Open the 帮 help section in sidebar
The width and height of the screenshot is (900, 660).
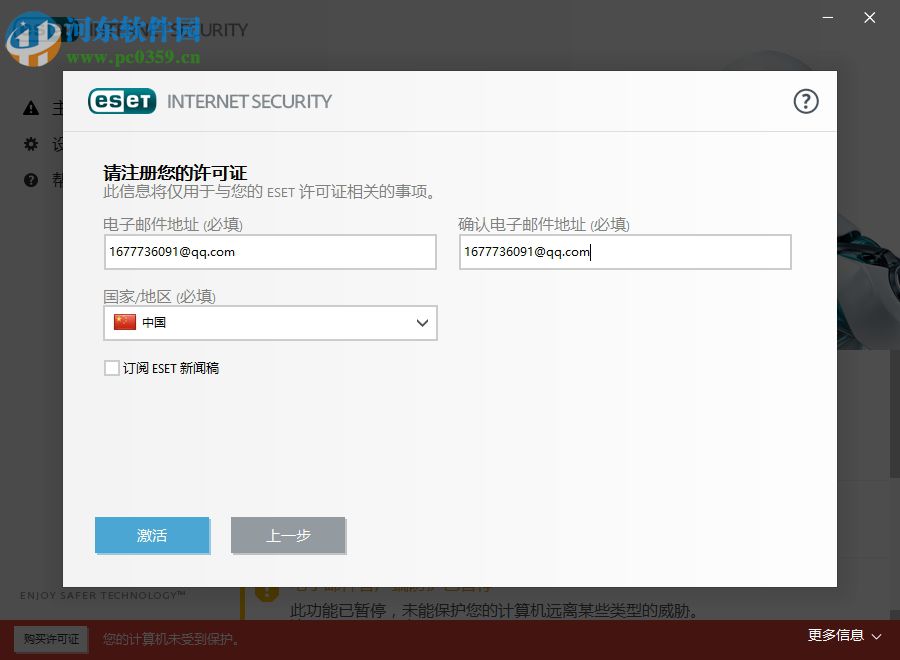(55, 180)
